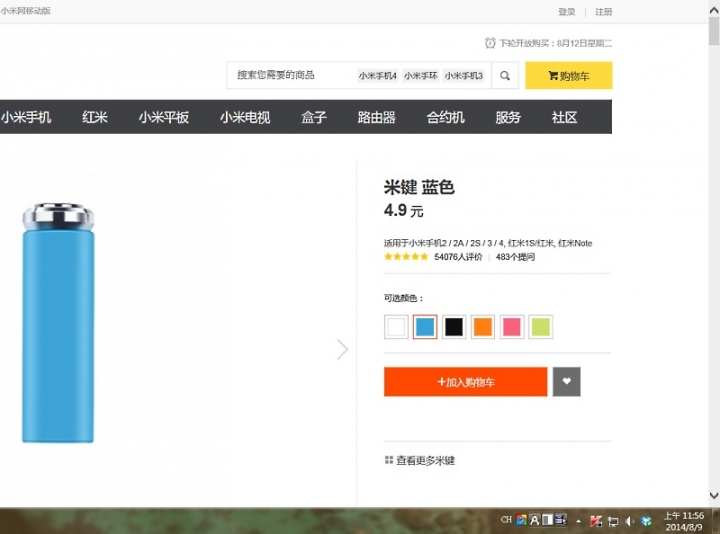
Task: Open the volume speaker tray icon
Action: [629, 521]
